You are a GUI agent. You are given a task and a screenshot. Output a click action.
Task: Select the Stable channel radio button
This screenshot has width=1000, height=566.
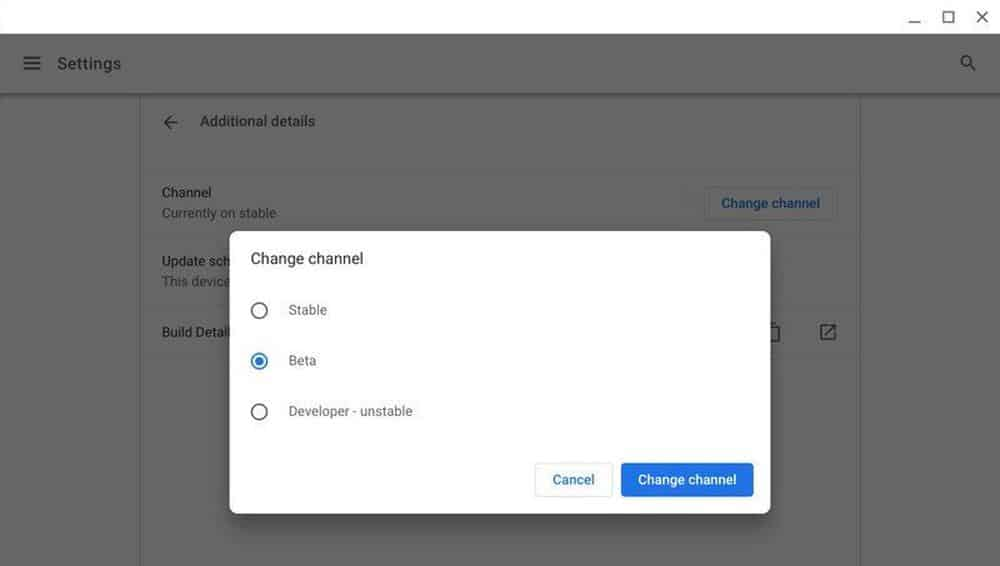click(260, 311)
